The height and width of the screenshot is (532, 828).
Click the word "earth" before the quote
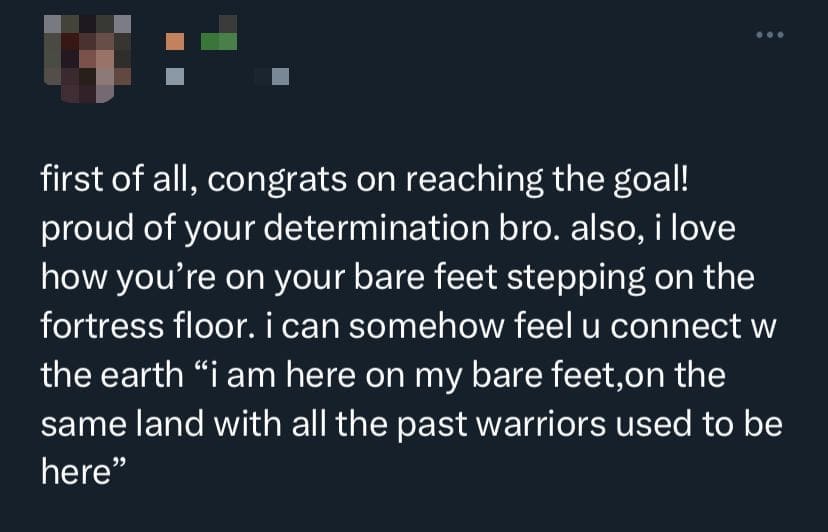tap(141, 375)
